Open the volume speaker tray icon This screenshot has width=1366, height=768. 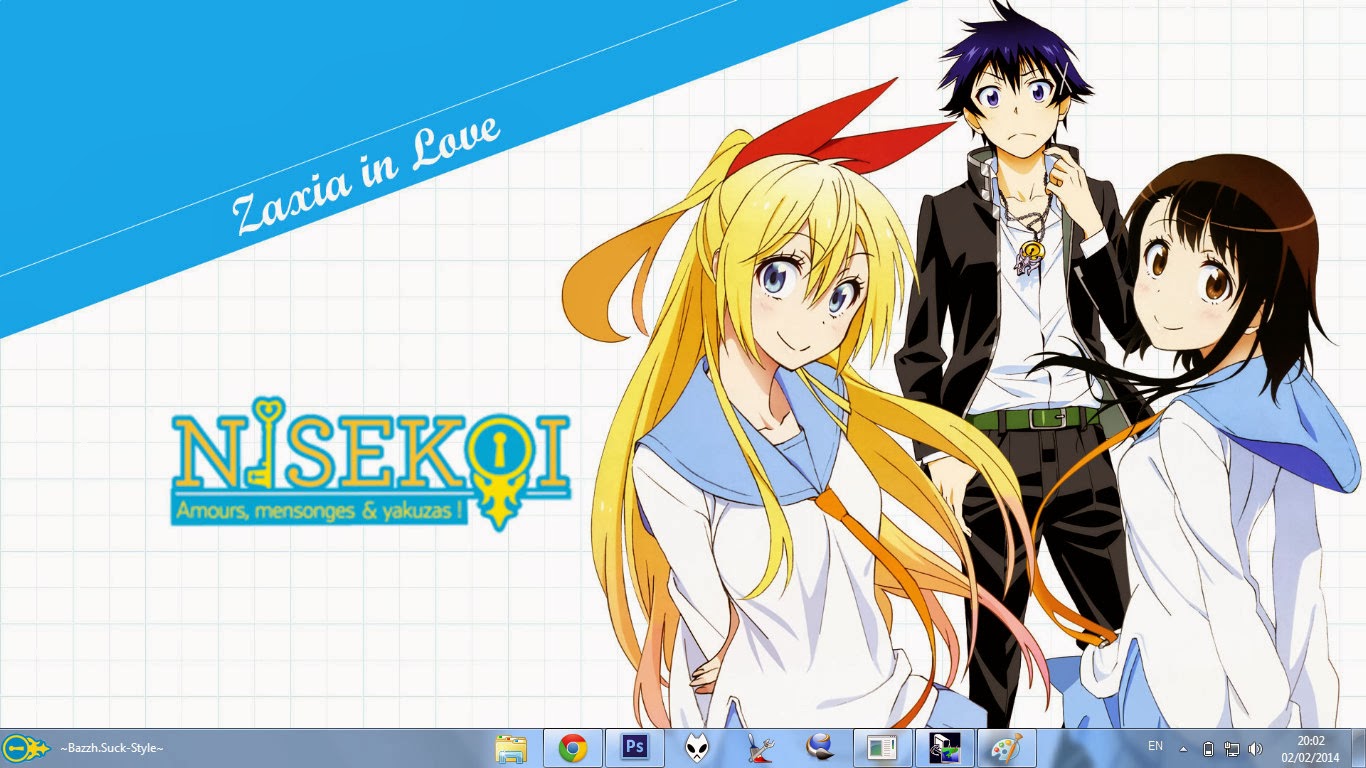point(1256,748)
